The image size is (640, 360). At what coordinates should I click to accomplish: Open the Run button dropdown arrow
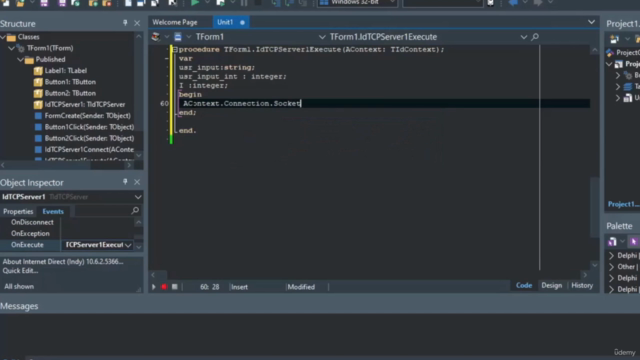207,2
